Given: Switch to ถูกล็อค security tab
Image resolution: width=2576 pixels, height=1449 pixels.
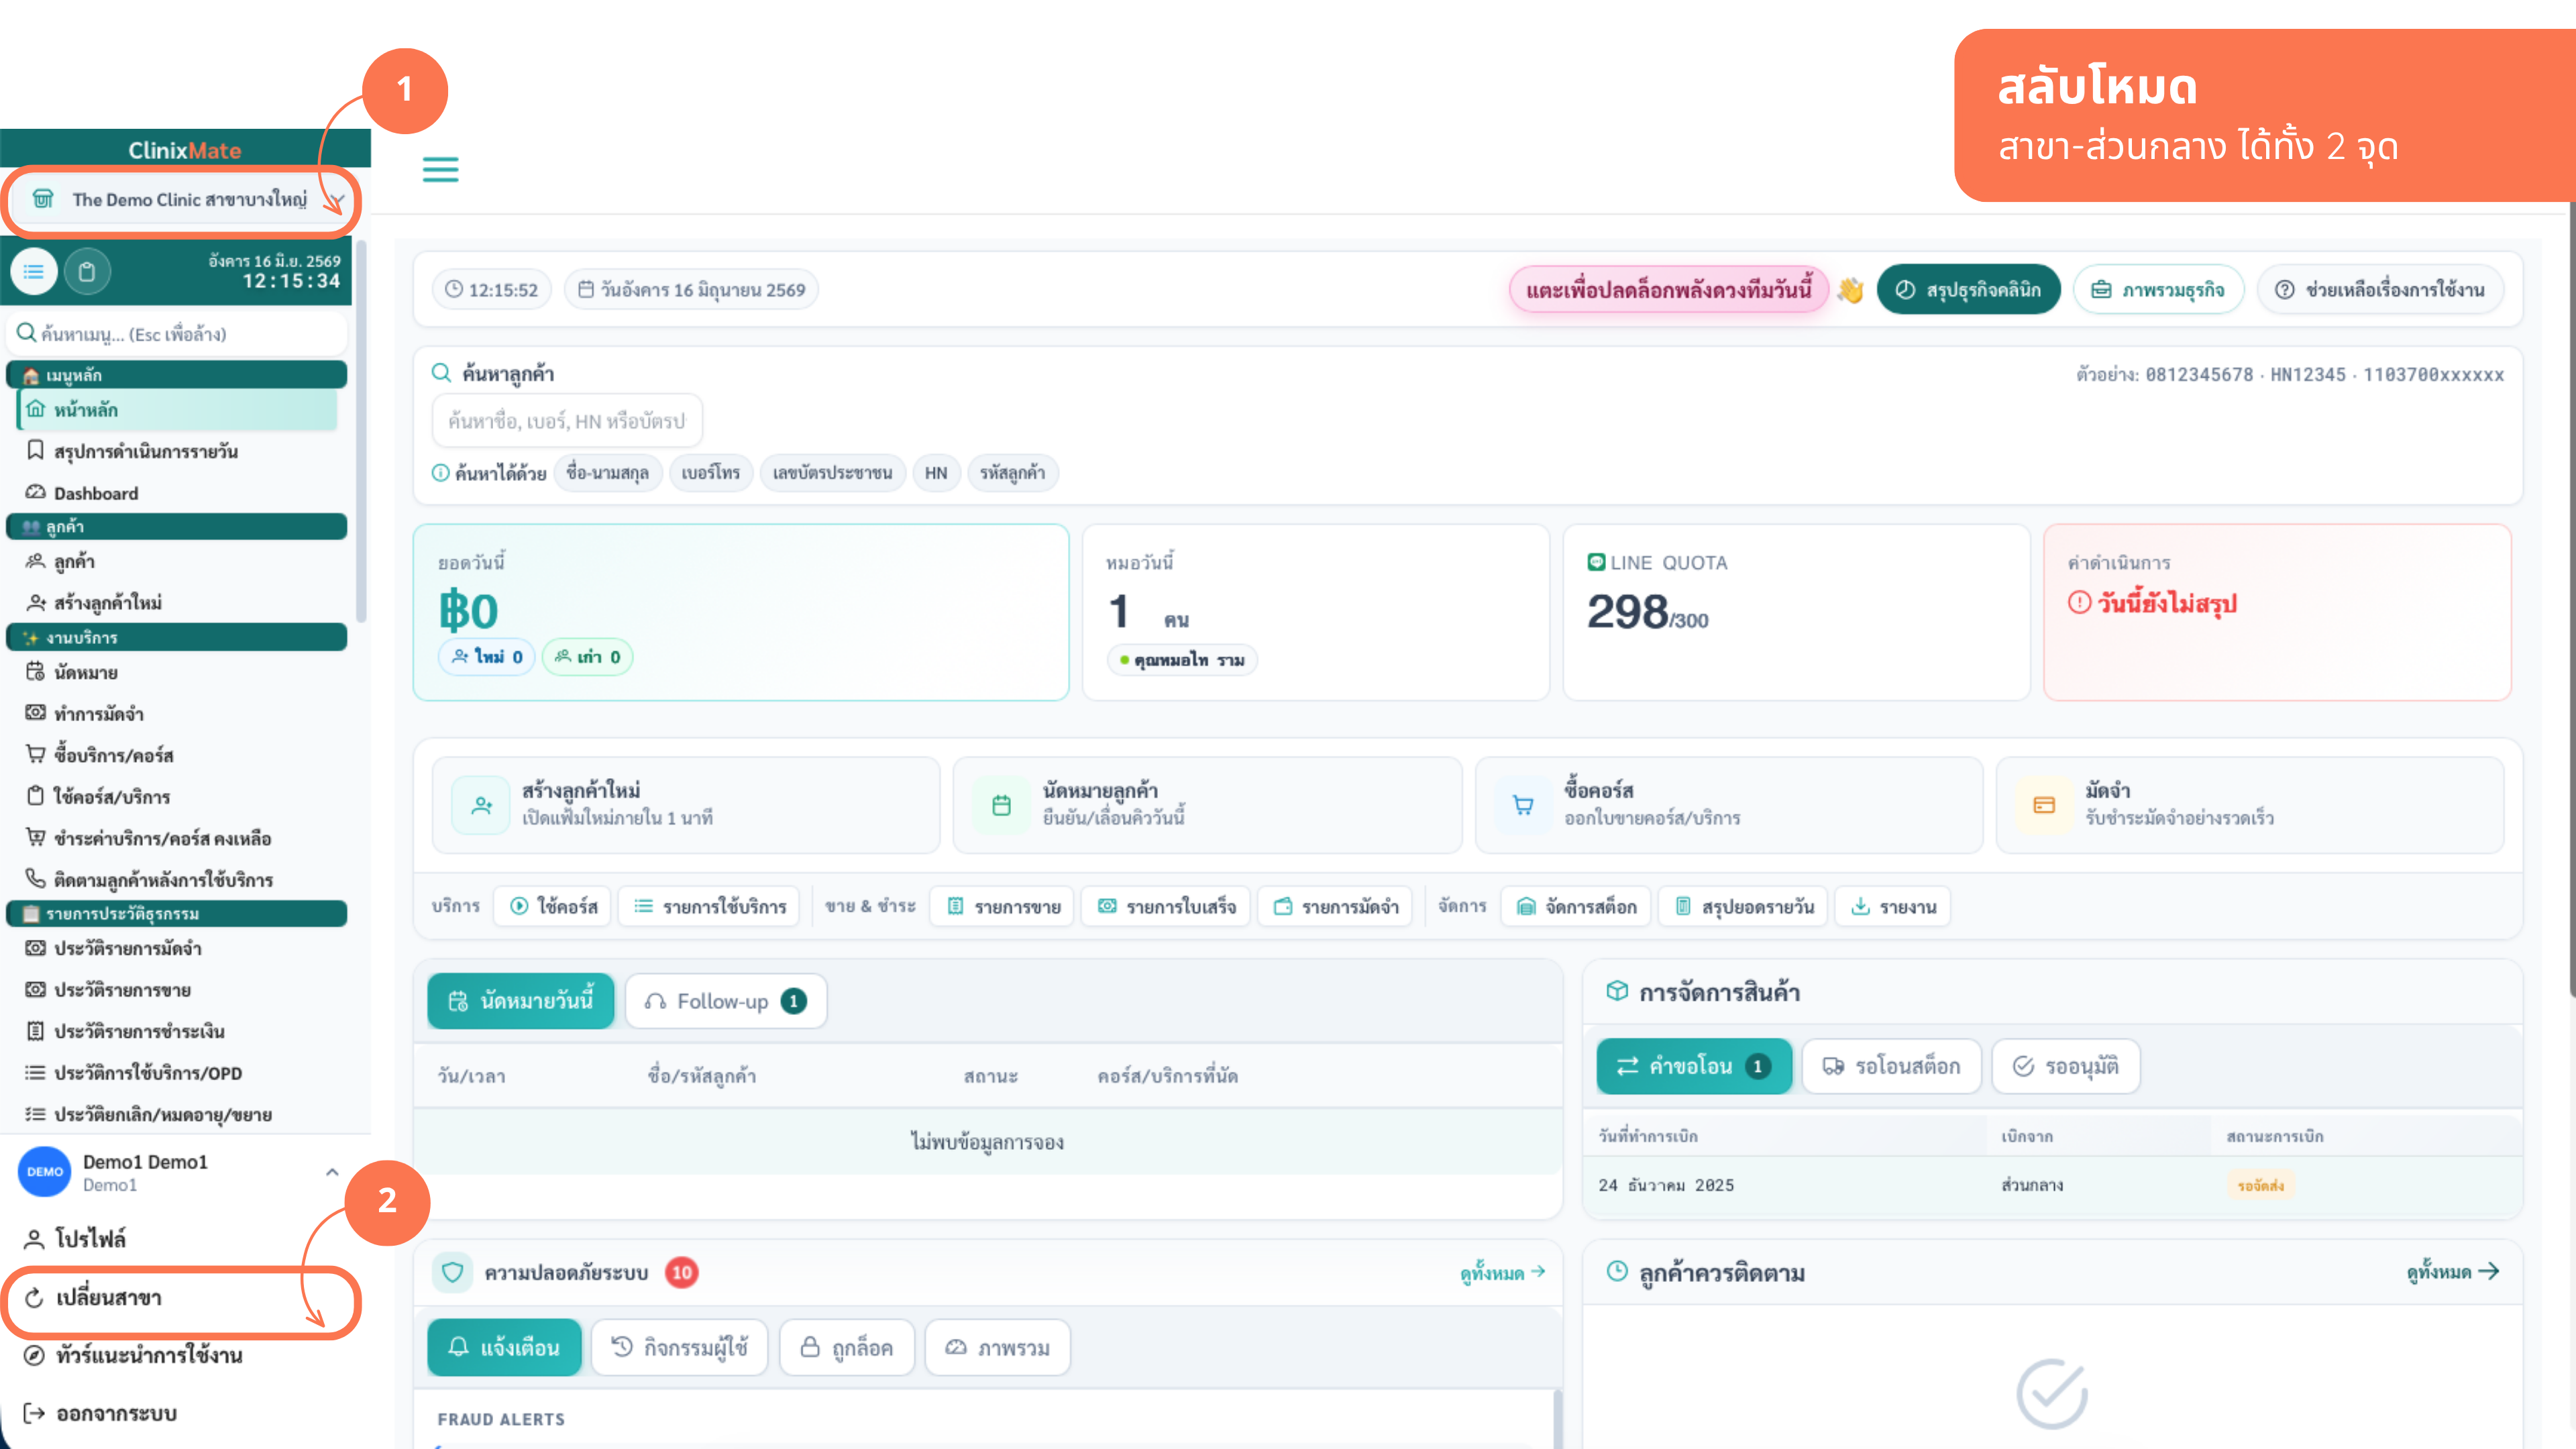Looking at the screenshot, I should coord(847,1347).
